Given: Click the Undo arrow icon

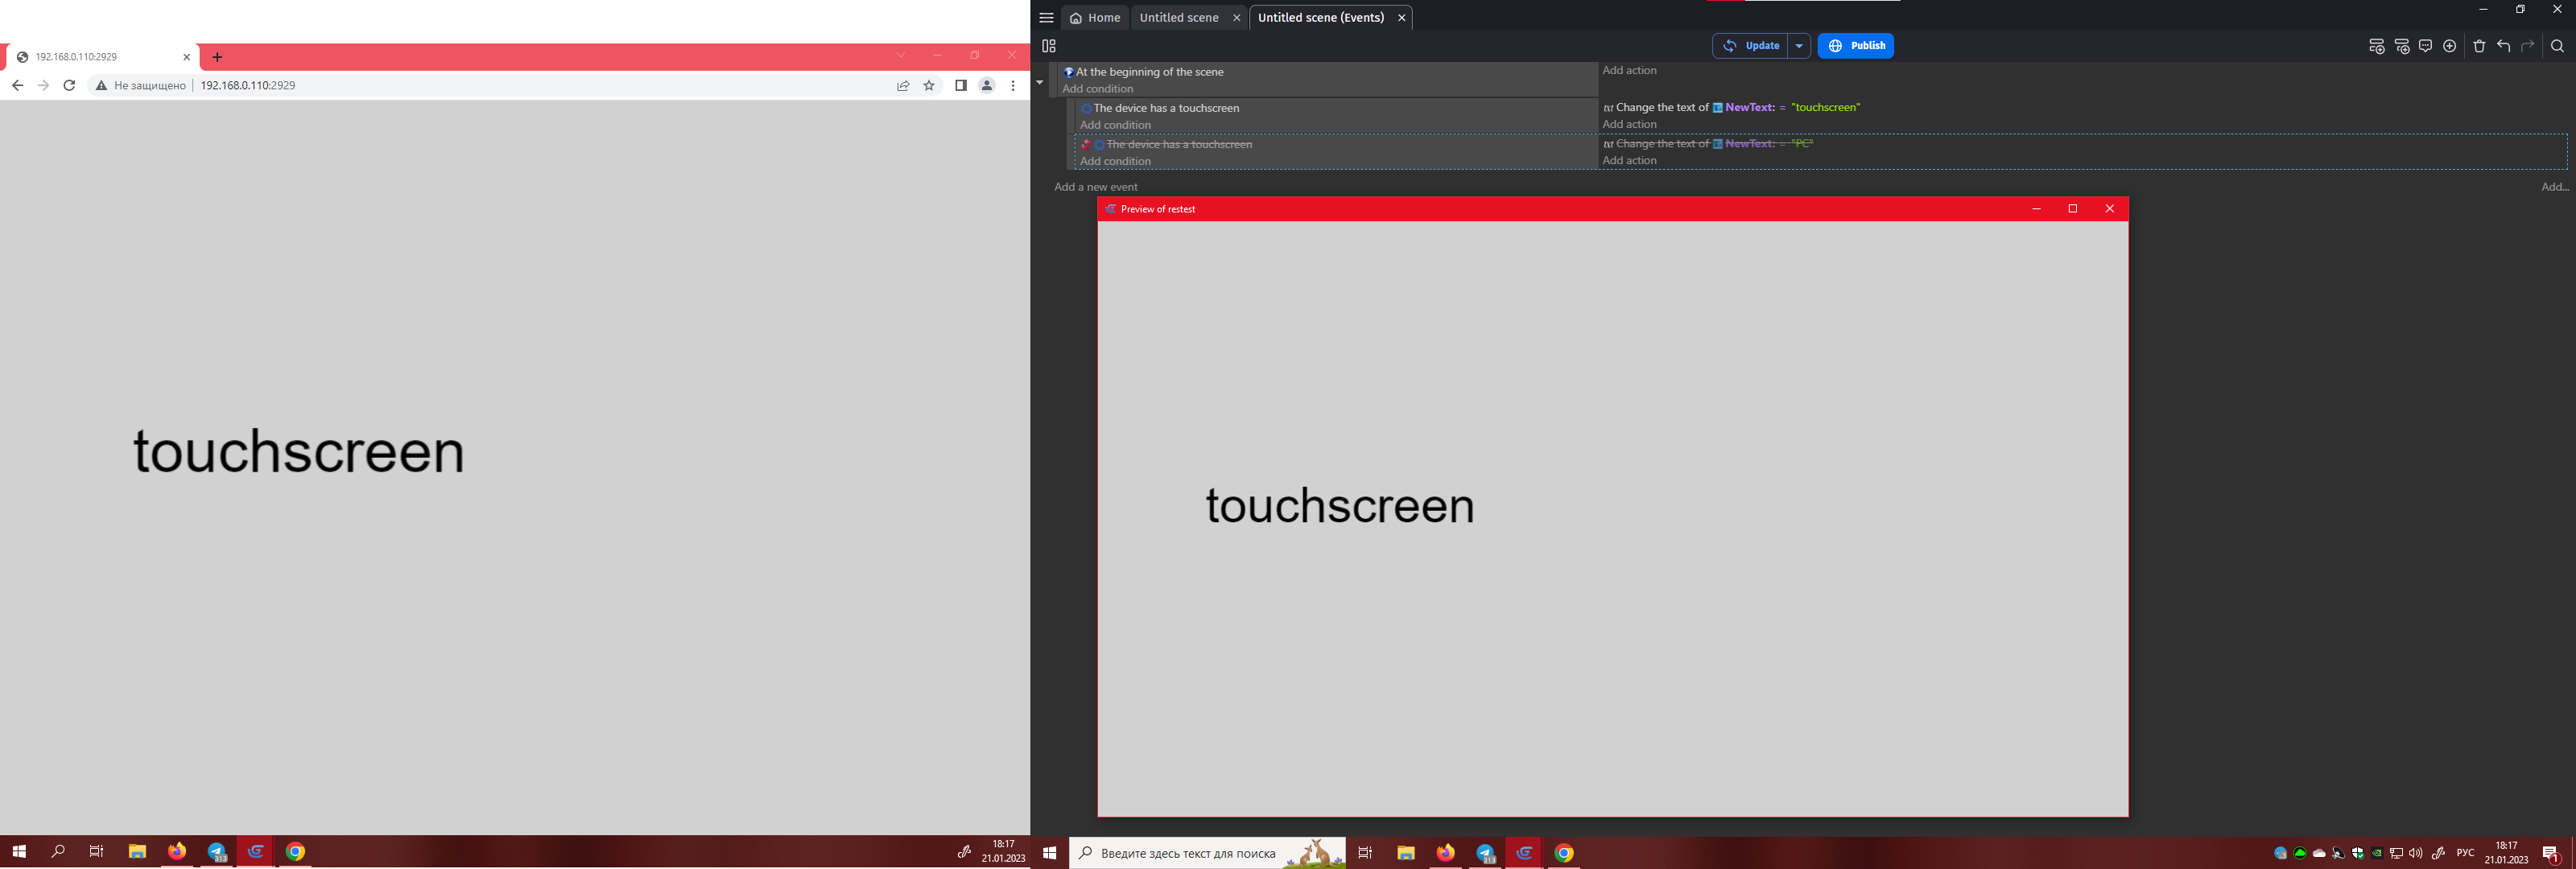Looking at the screenshot, I should pos(2503,46).
